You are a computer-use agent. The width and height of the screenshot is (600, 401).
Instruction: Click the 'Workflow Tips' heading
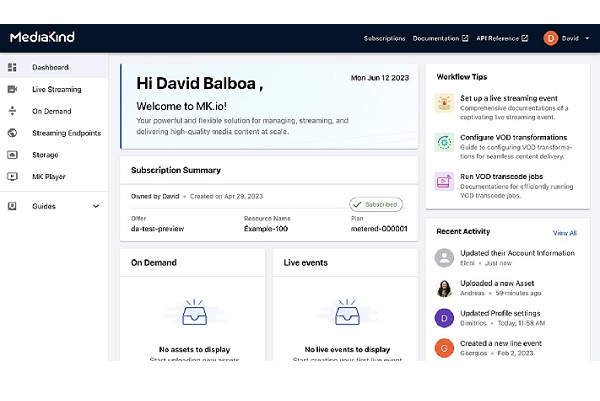[461, 77]
